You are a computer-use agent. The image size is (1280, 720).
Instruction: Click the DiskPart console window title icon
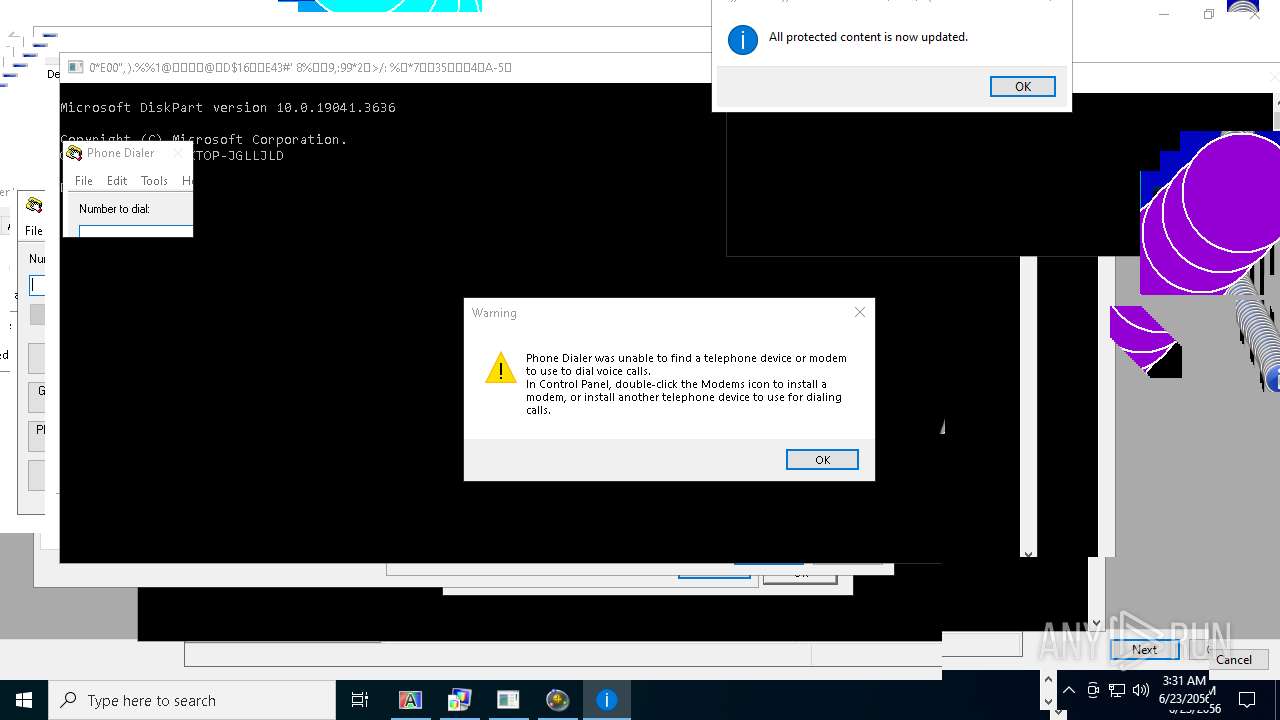click(x=76, y=68)
